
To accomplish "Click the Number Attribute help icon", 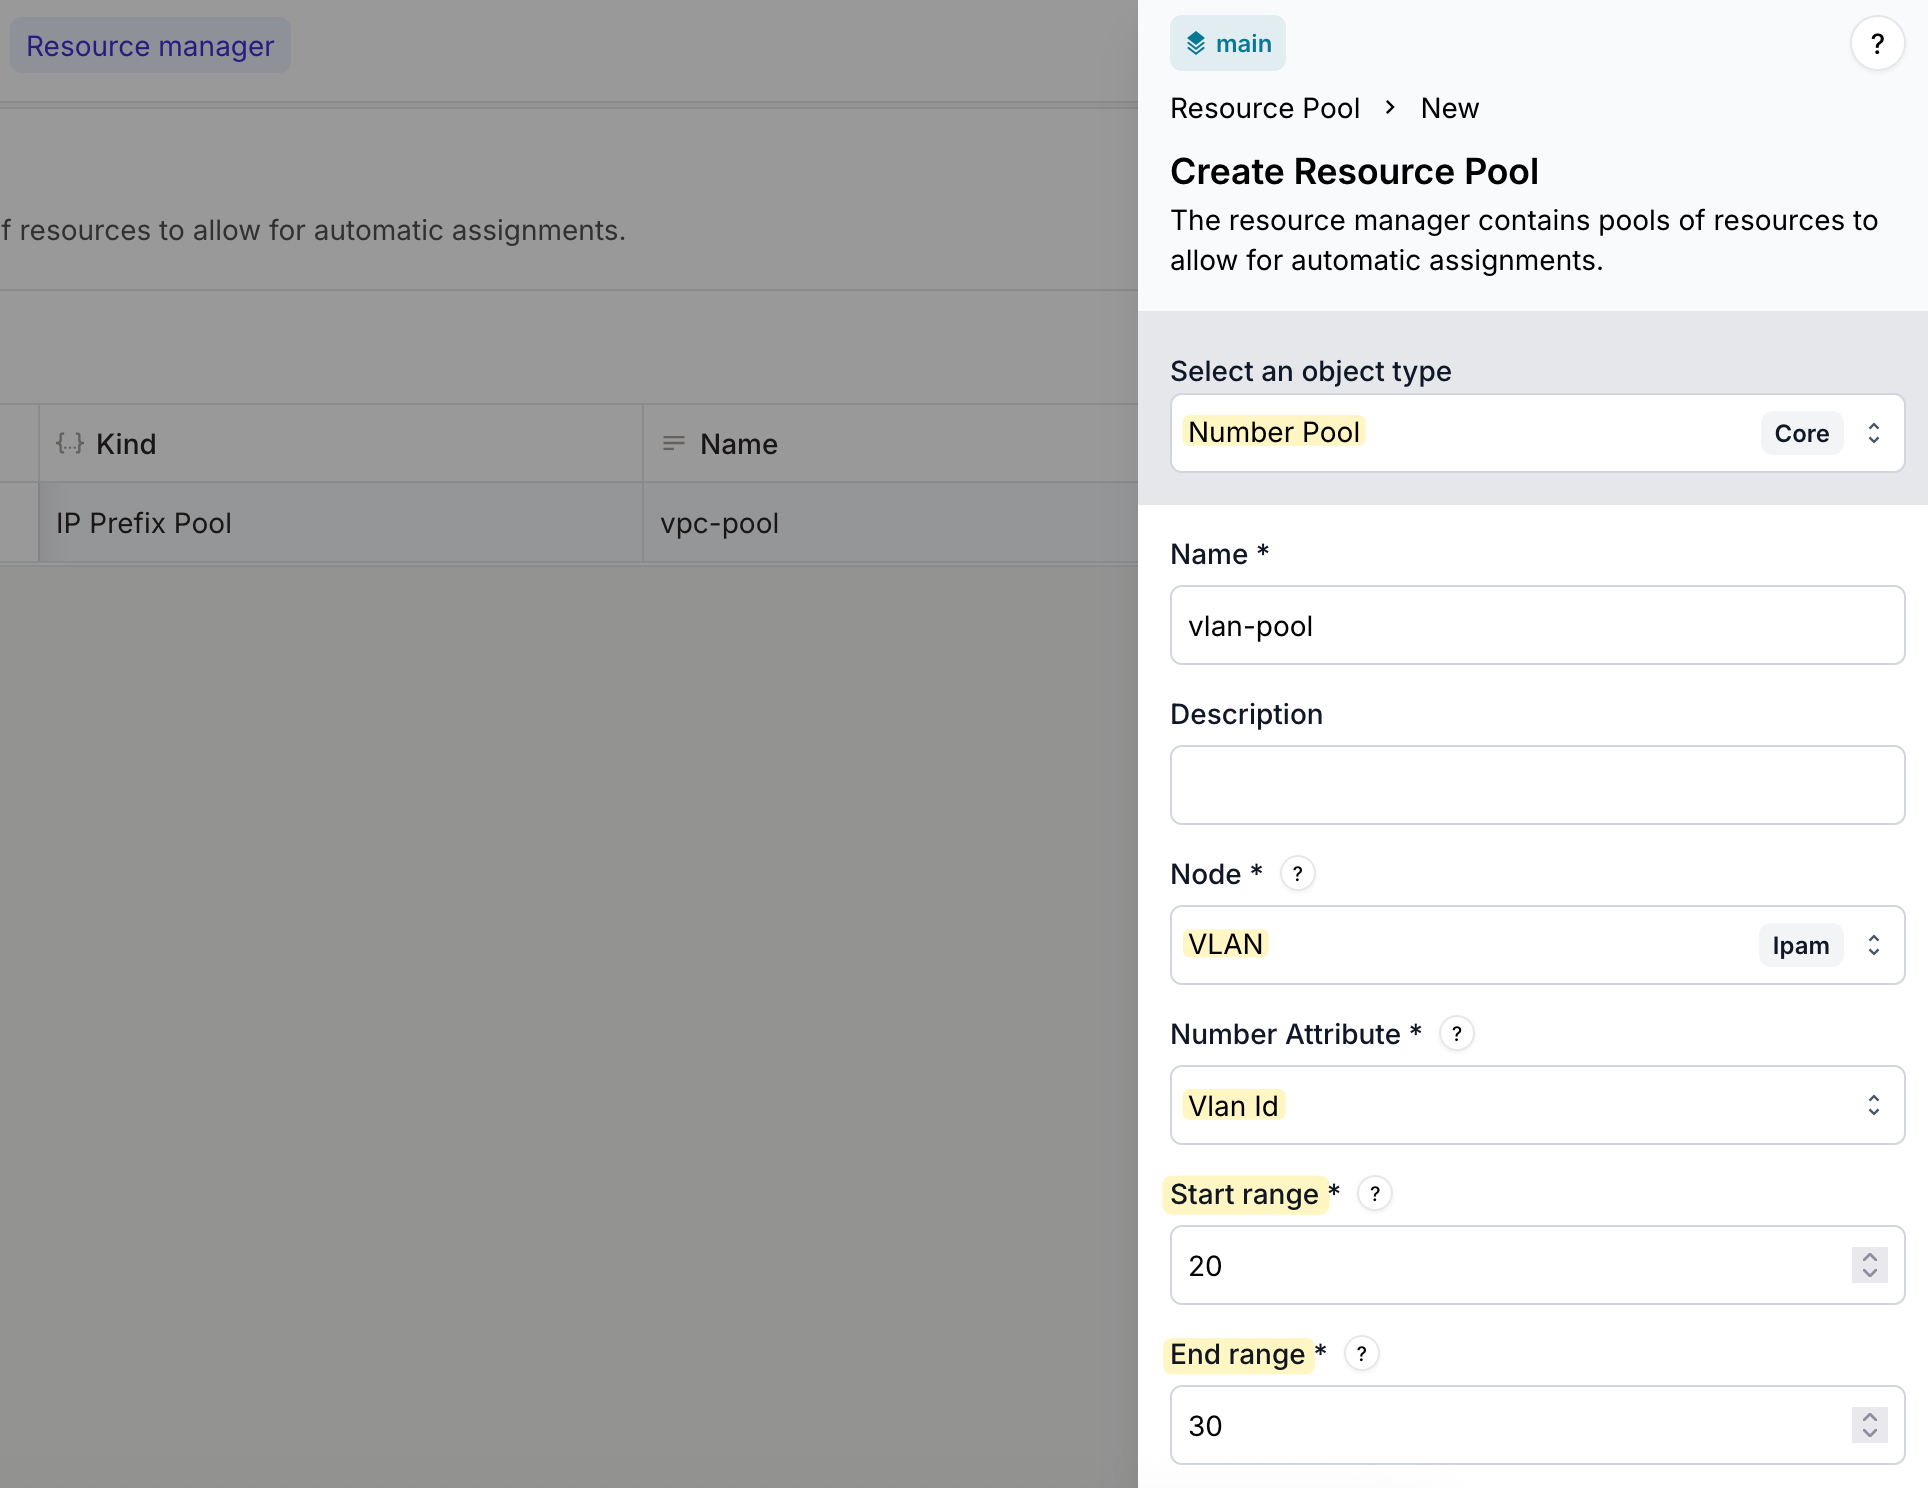I will click(1456, 1034).
